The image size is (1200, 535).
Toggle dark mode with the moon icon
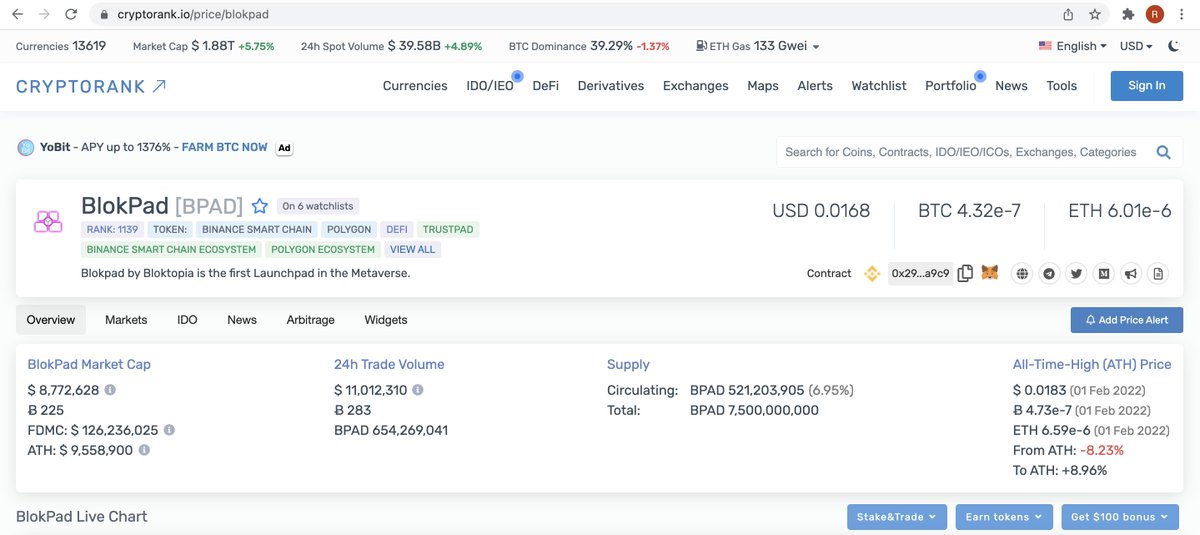[1174, 46]
